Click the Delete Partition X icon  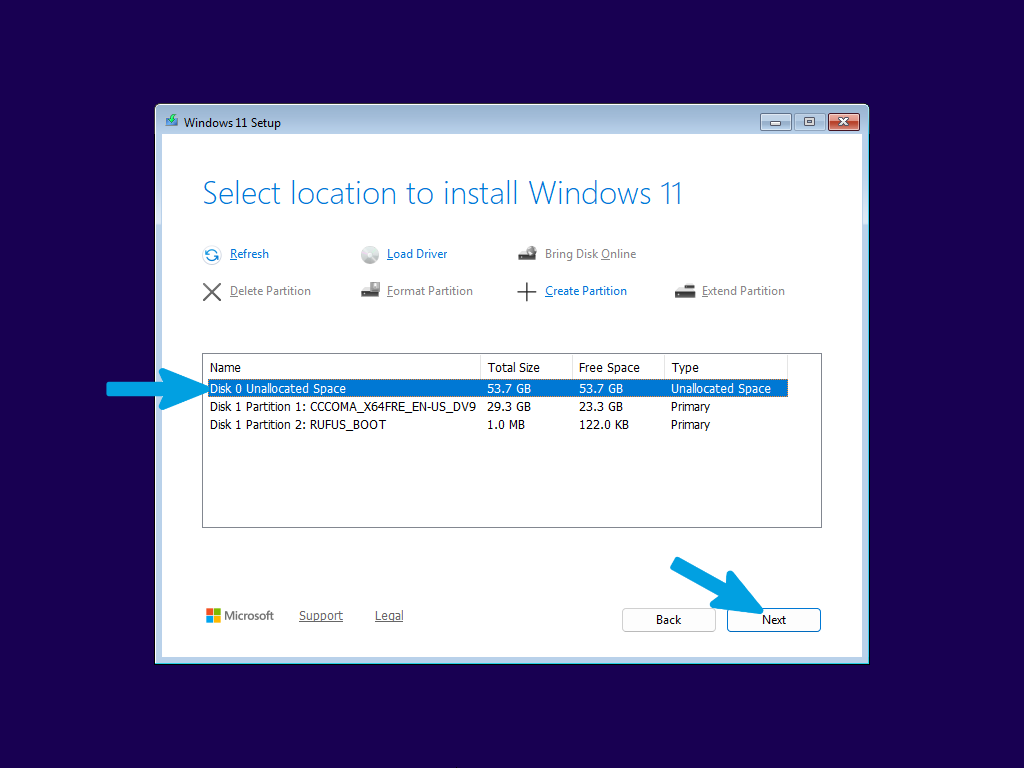coord(212,292)
